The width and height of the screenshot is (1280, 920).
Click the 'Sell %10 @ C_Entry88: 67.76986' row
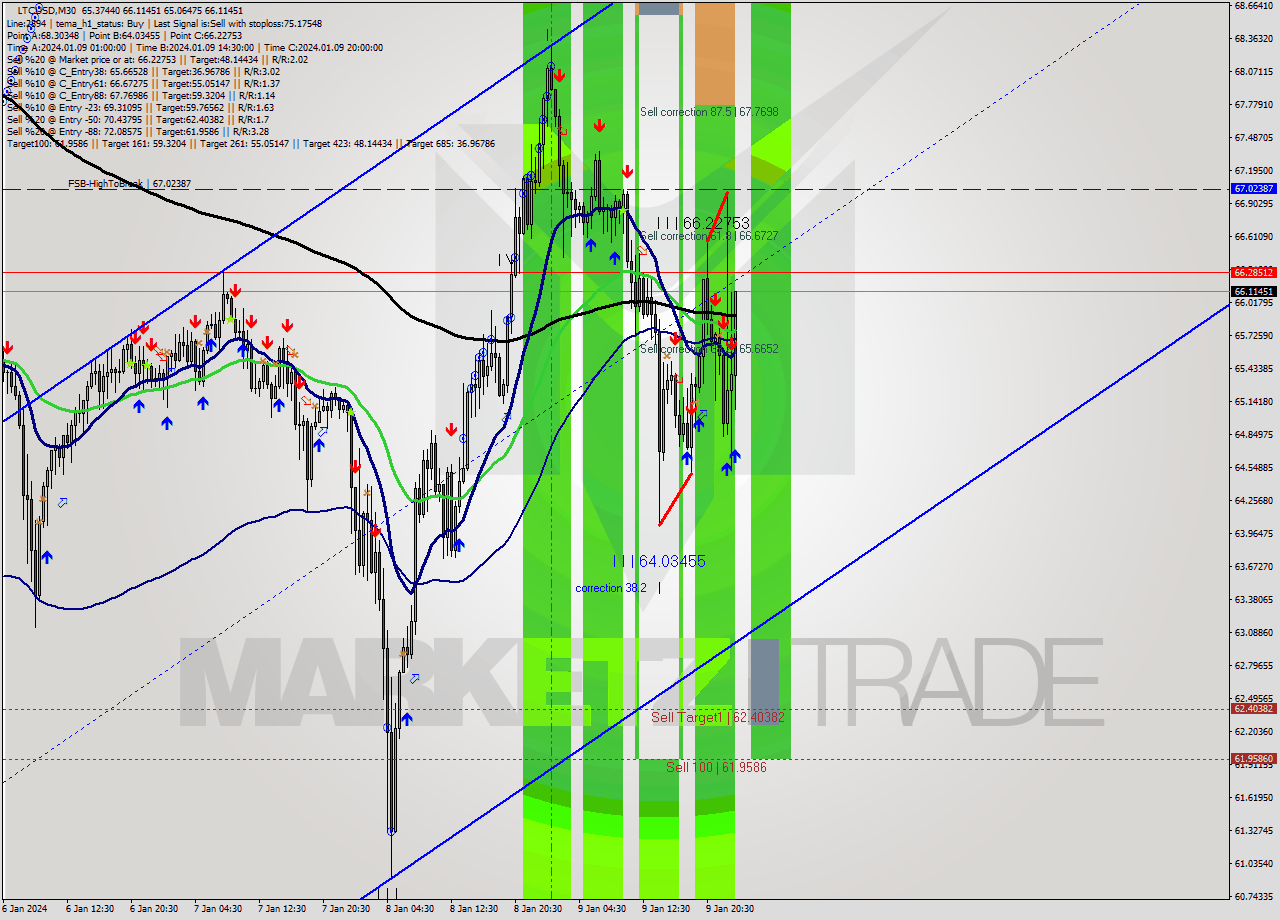141,95
